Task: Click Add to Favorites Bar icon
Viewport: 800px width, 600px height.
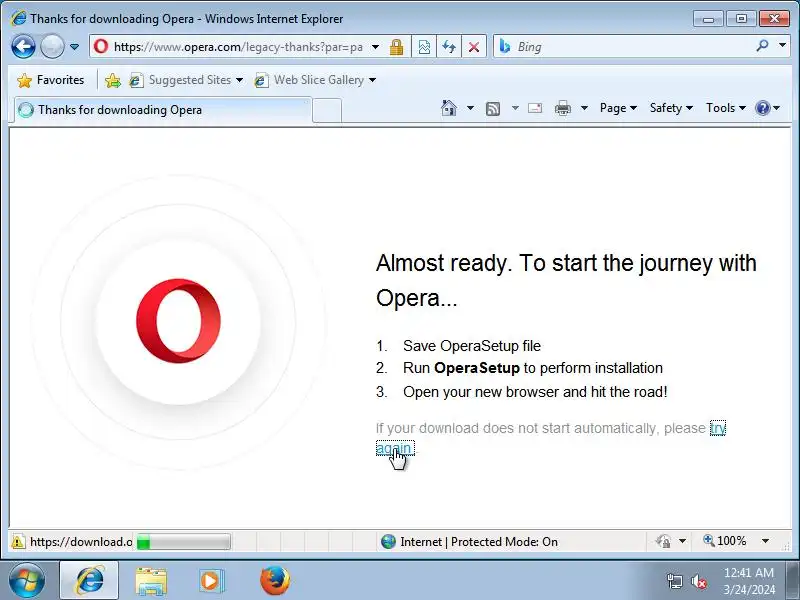Action: 113,80
